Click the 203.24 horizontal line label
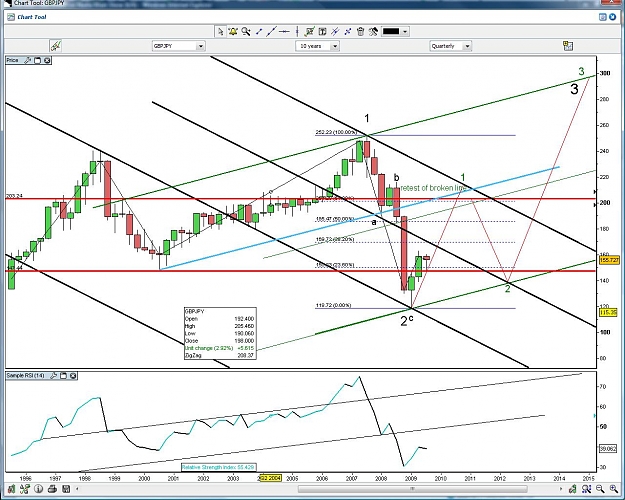625x500 pixels. pos(14,196)
